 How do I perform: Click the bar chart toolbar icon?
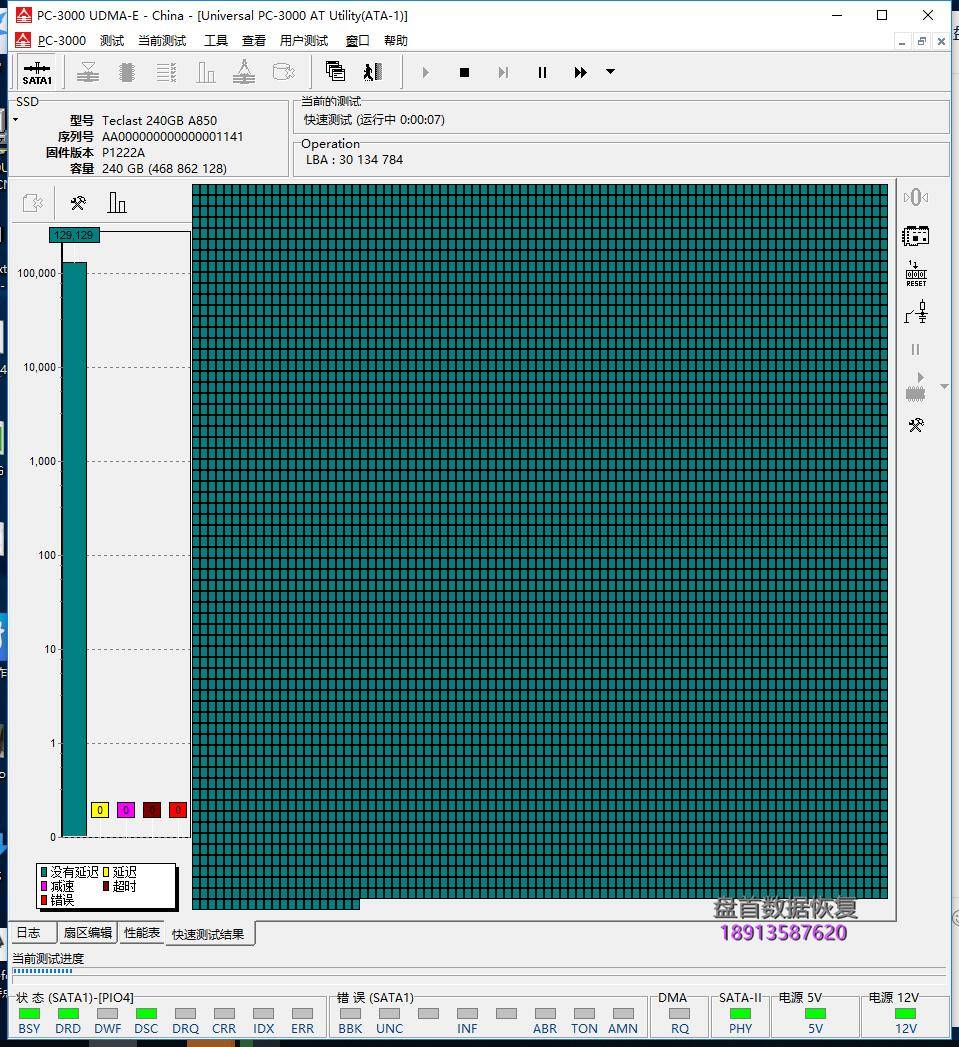(x=206, y=71)
